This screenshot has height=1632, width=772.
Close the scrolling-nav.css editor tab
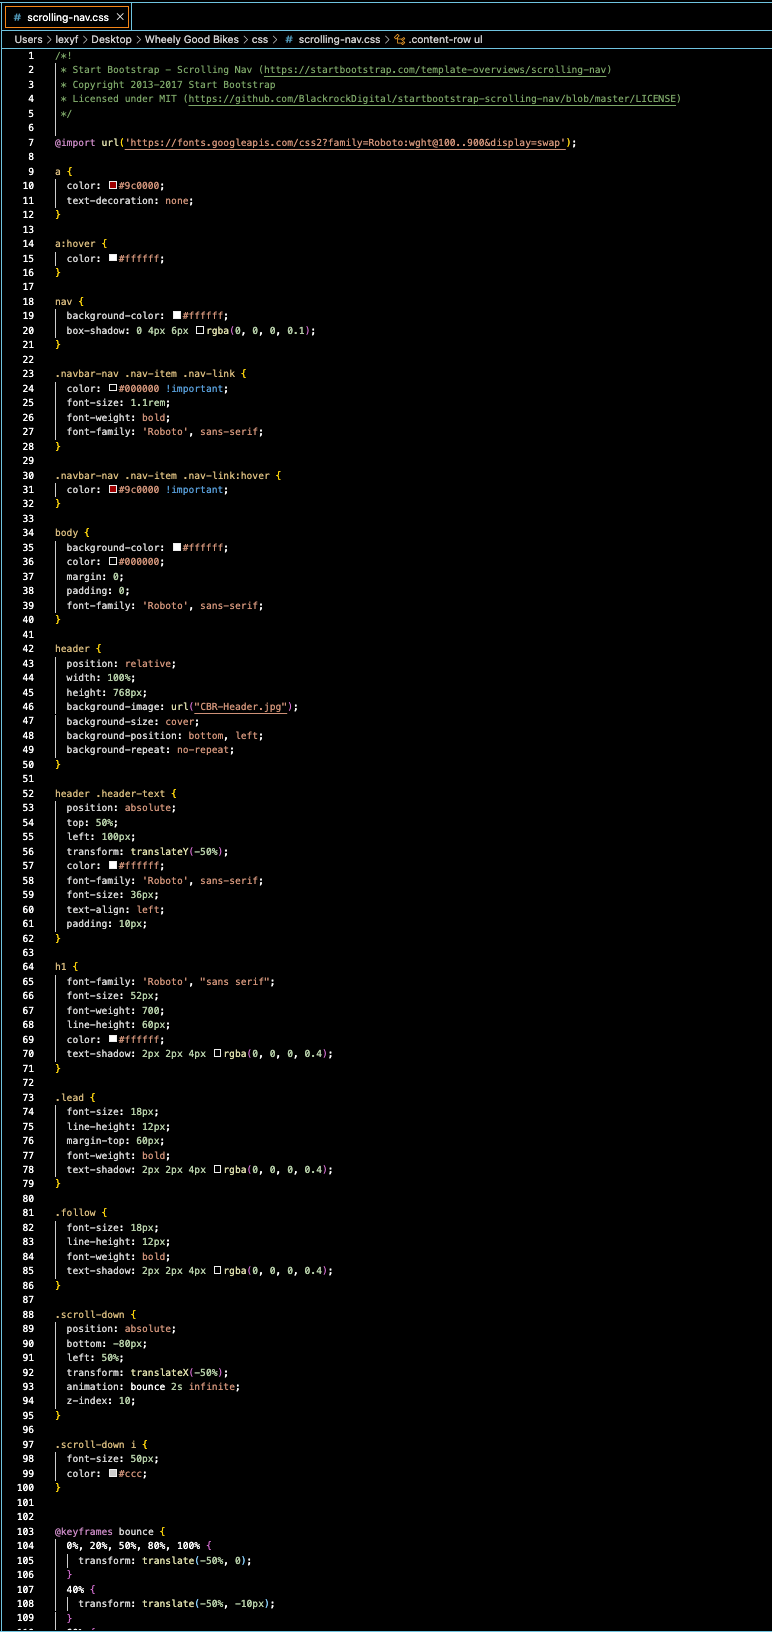coord(120,17)
